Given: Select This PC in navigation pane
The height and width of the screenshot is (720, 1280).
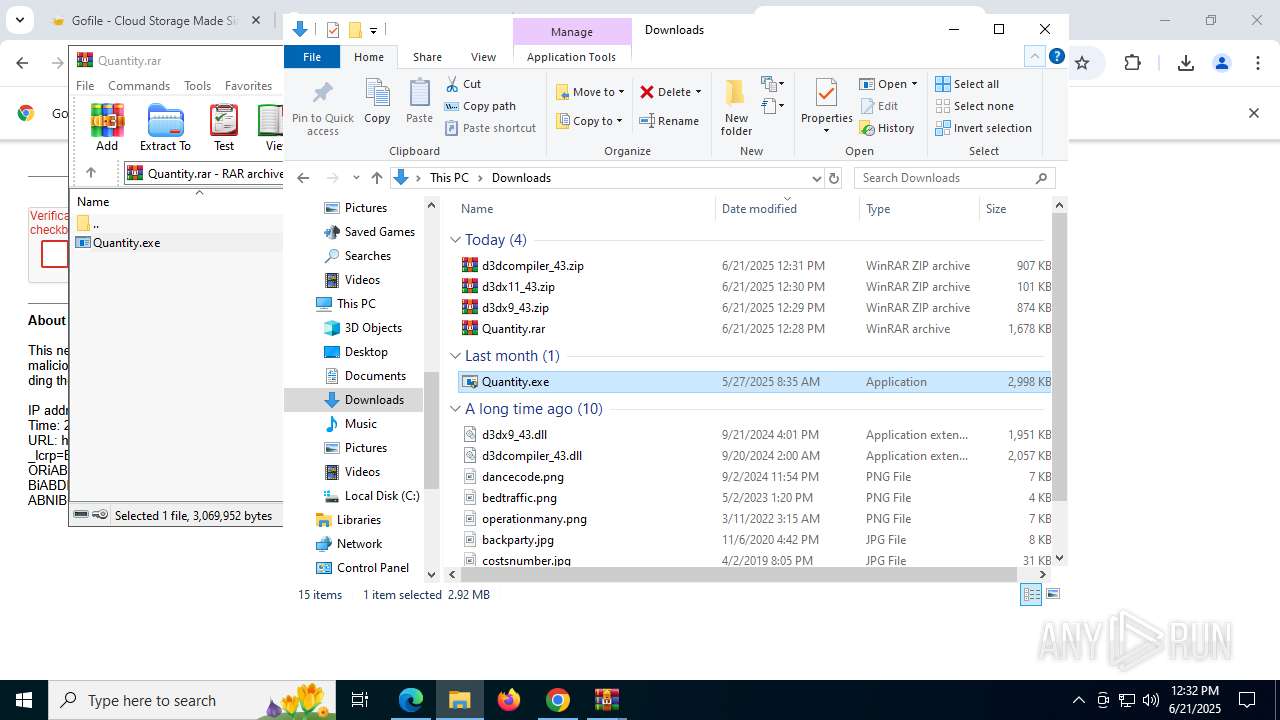Looking at the screenshot, I should point(345,304).
